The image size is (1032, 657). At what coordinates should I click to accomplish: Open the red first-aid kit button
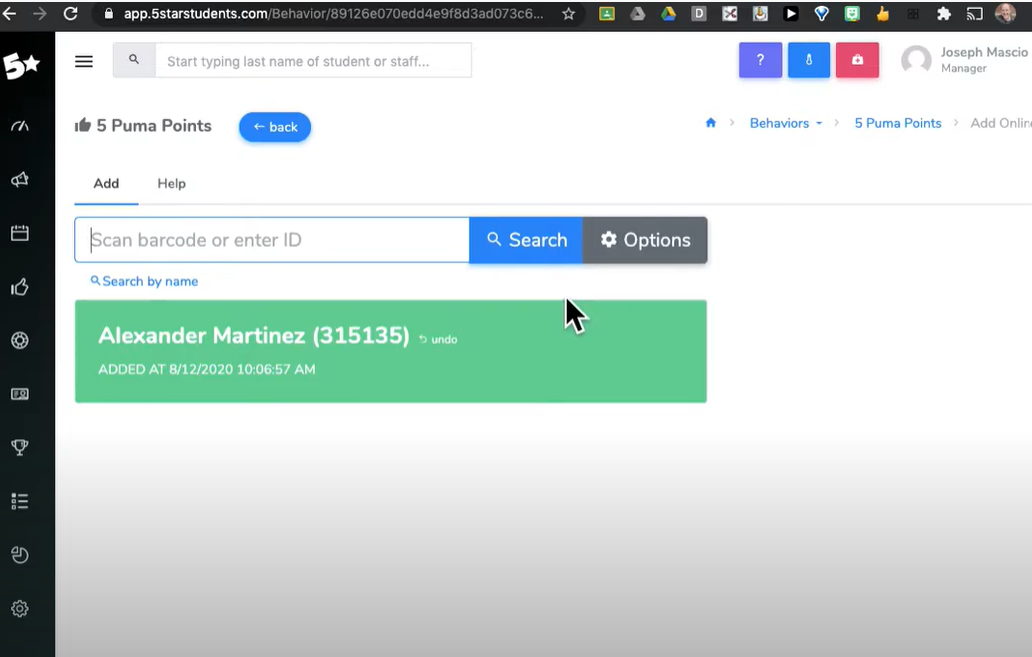[857, 61]
